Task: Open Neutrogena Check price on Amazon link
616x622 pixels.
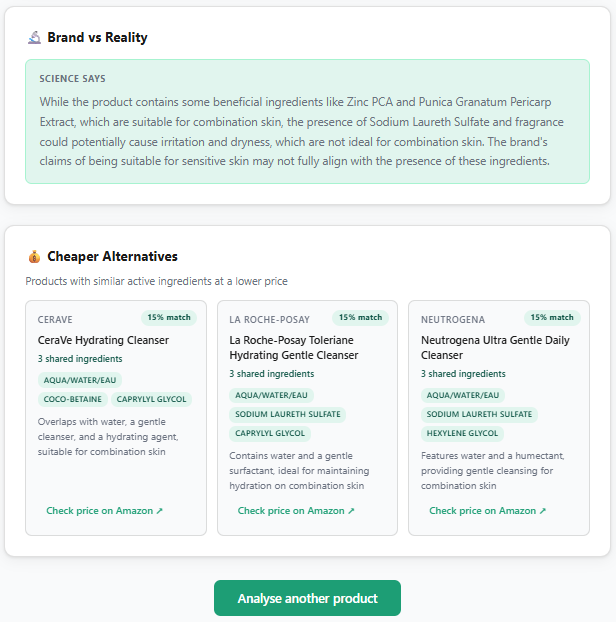Action: [x=488, y=511]
